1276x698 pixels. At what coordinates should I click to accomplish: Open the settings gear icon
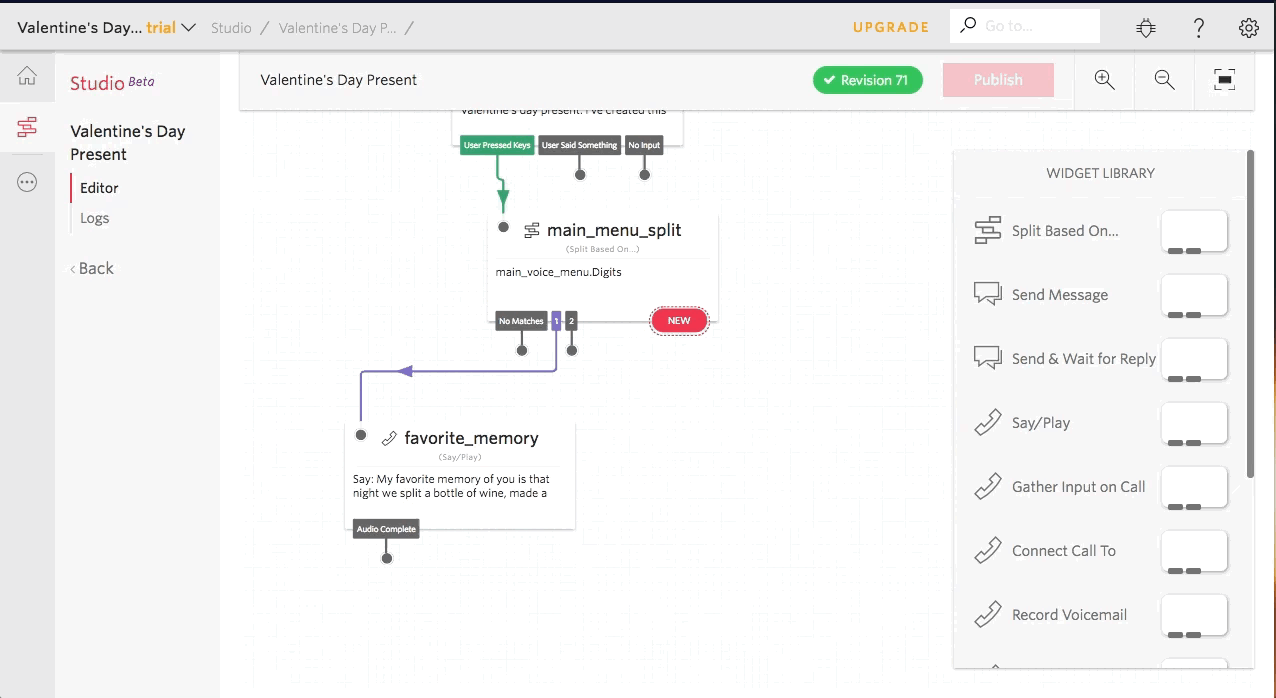click(x=1248, y=28)
